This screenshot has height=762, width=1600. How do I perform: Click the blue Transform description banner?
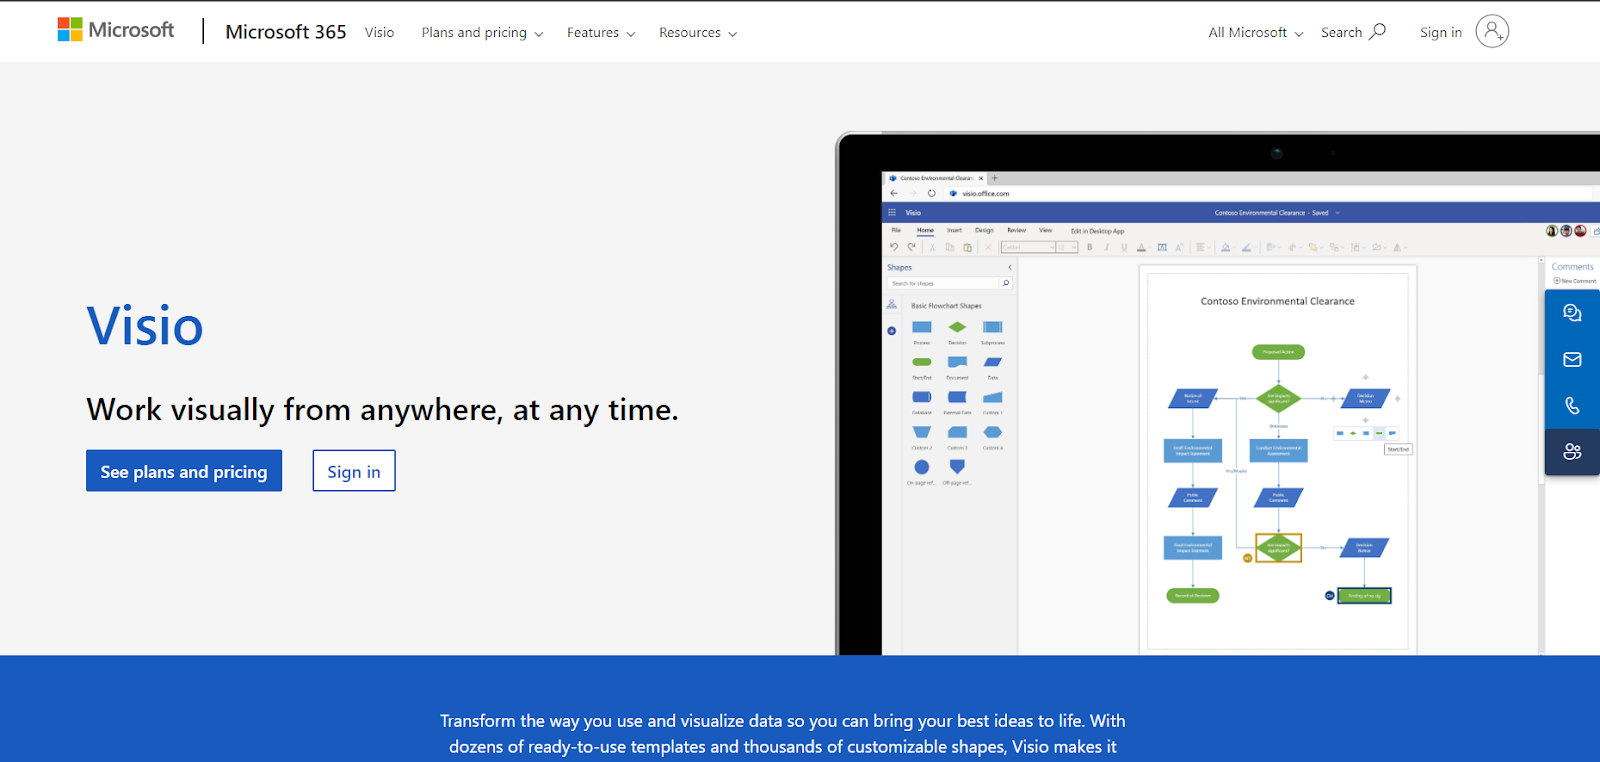(x=782, y=733)
